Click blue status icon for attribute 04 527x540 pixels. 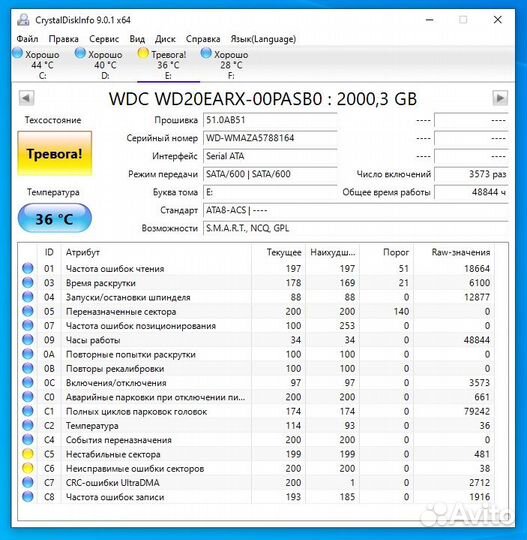click(28, 297)
